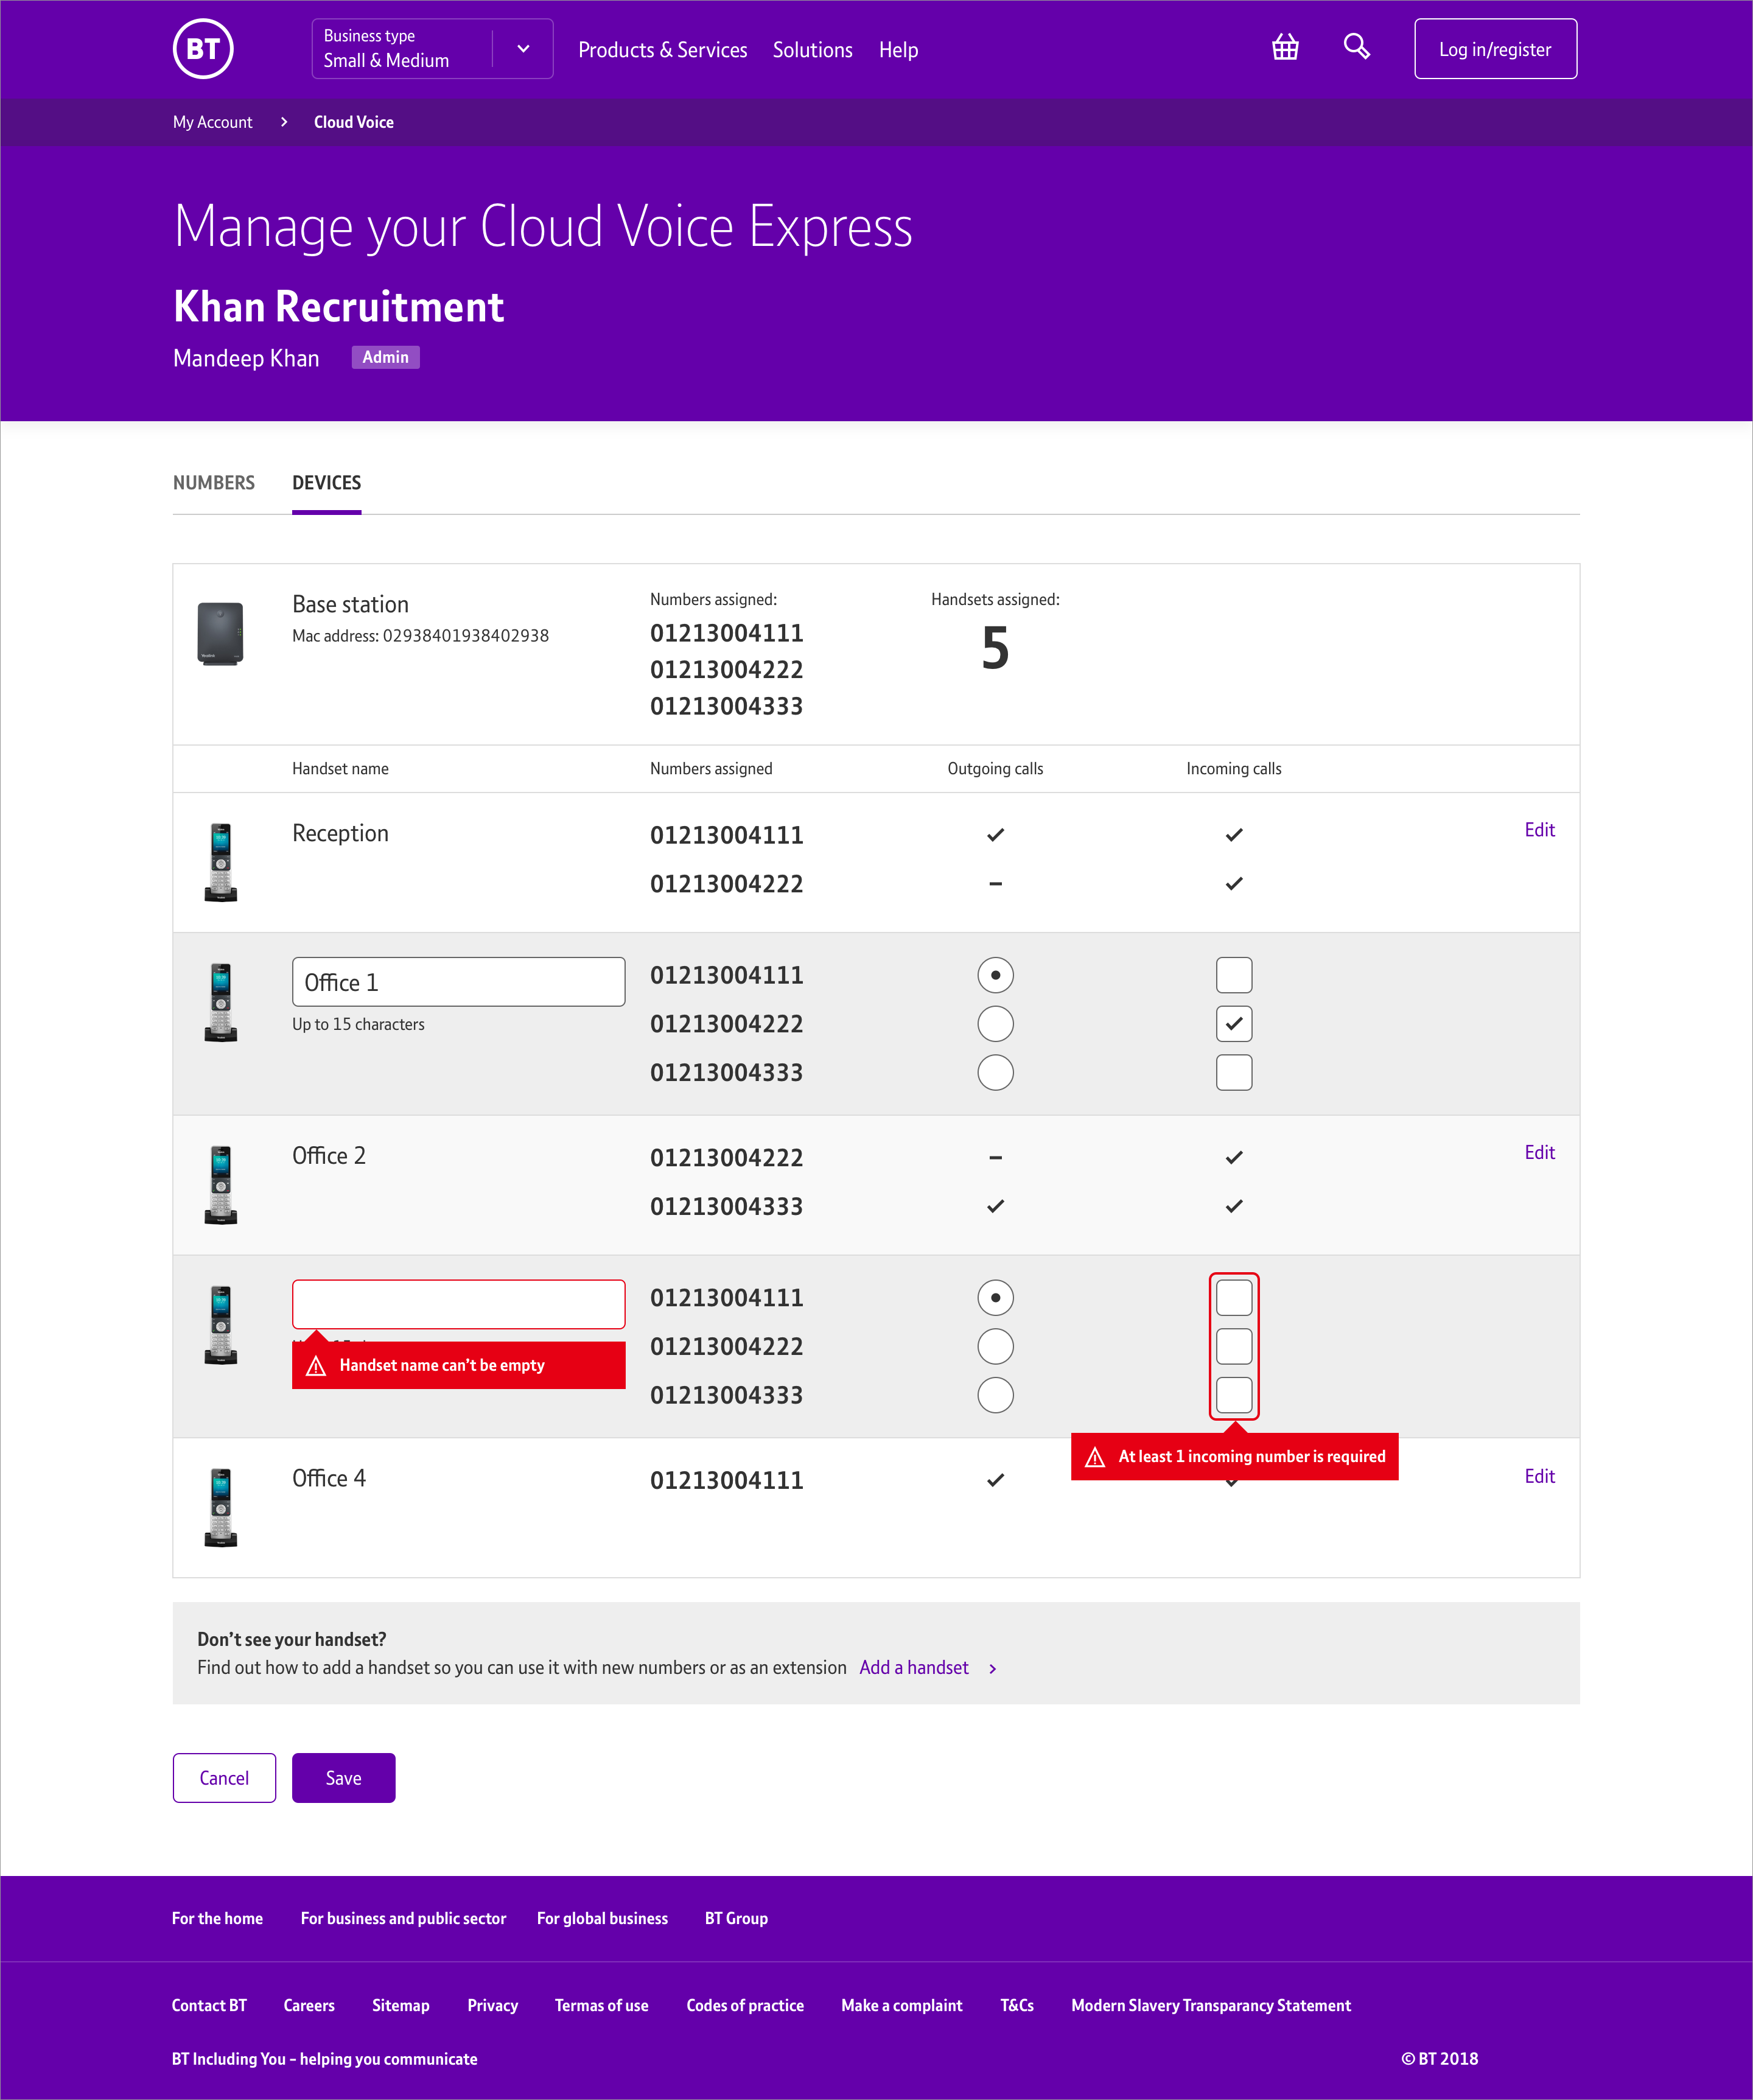
Task: Uncheck Office 1 incoming checkbox for 01213004222
Action: click(x=1233, y=1024)
